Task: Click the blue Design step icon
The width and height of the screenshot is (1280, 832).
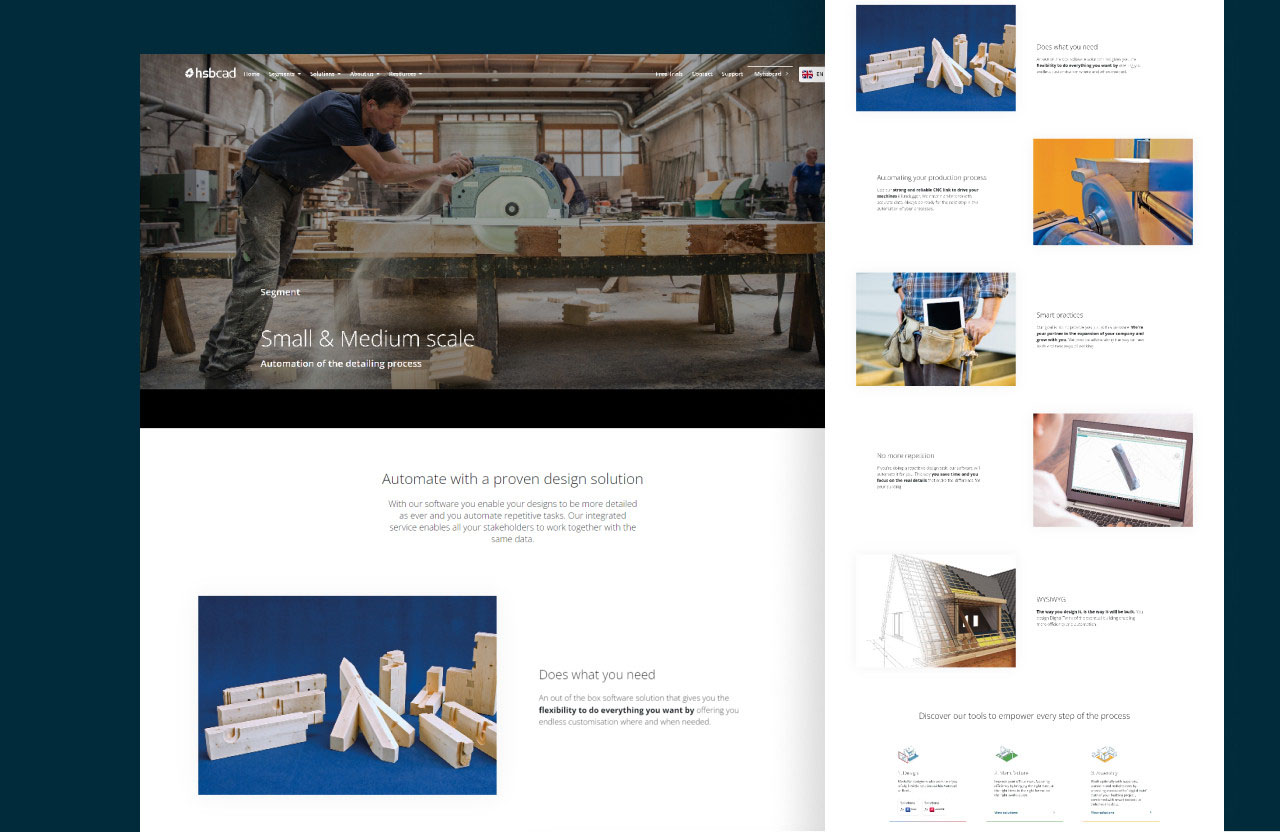Action: pyautogui.click(x=908, y=755)
